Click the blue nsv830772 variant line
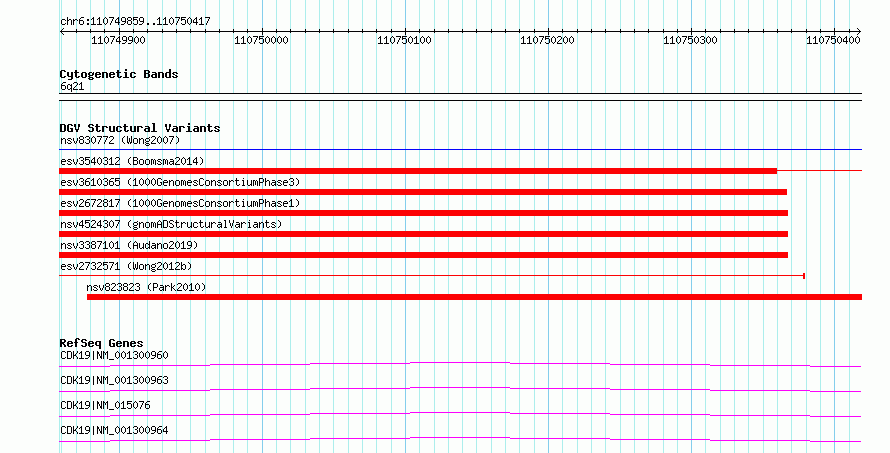The image size is (890, 453). [460, 150]
